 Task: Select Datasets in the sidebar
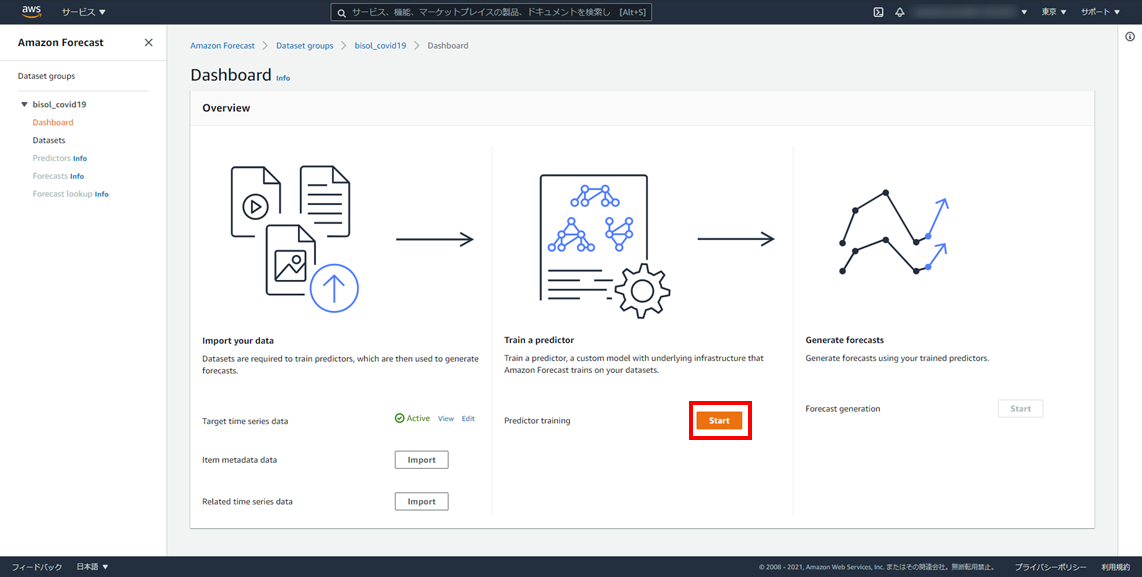tap(49, 140)
